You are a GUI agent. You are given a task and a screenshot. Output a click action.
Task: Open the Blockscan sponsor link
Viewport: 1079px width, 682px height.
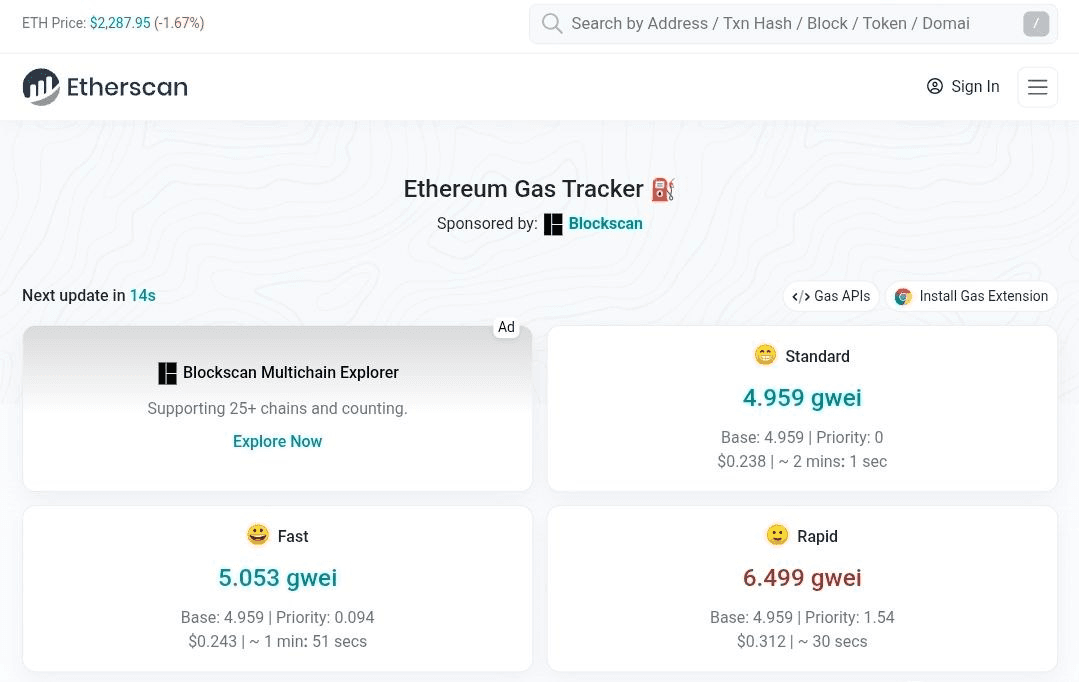pyautogui.click(x=606, y=224)
